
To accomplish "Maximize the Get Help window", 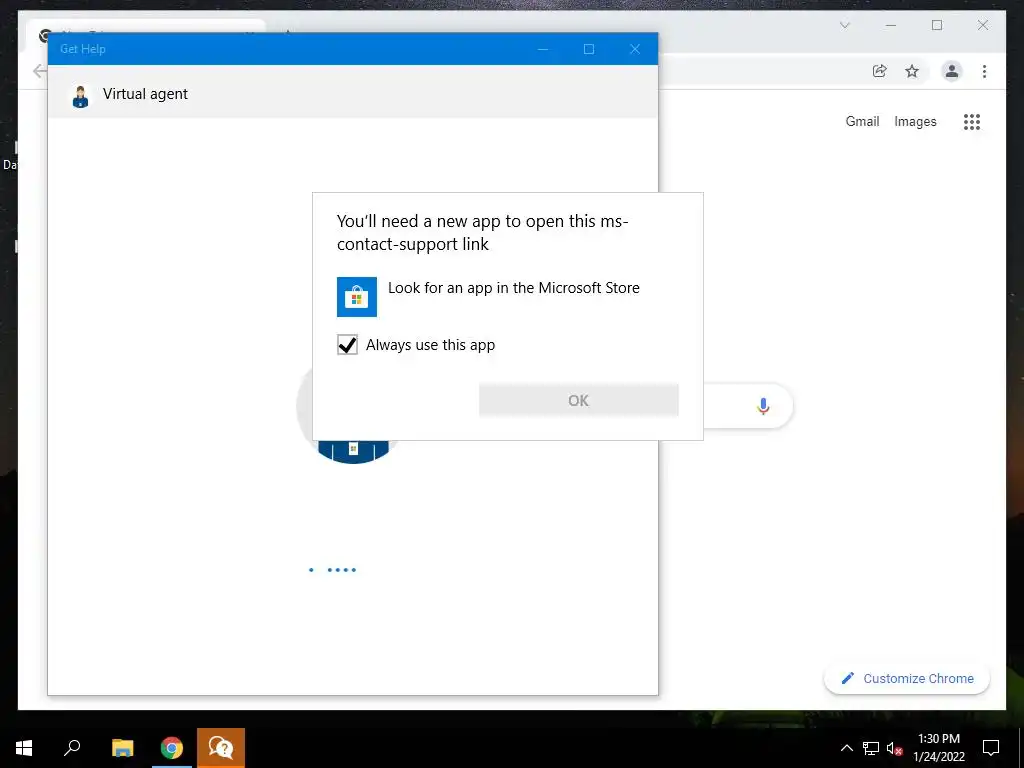I will tap(588, 49).
